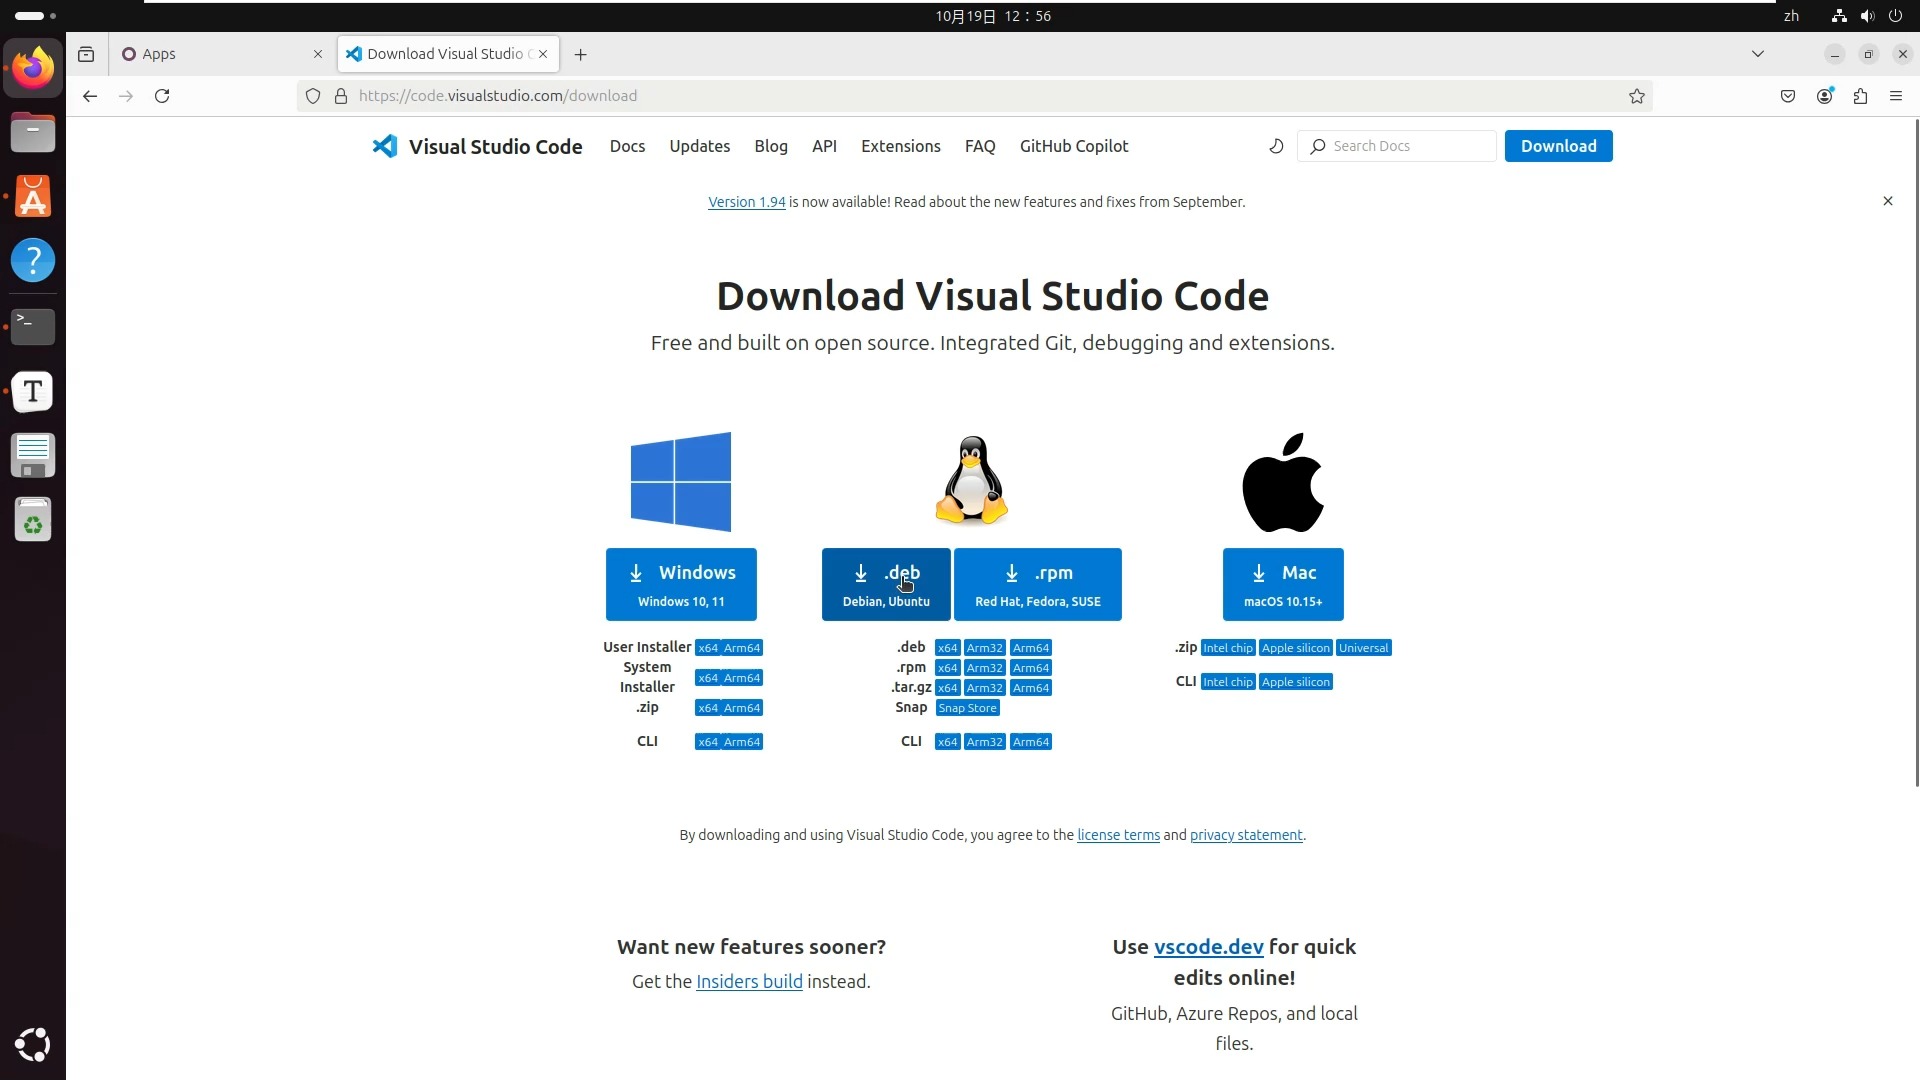Open GitHub Copilot page
The image size is (1920, 1080).
tap(1073, 146)
